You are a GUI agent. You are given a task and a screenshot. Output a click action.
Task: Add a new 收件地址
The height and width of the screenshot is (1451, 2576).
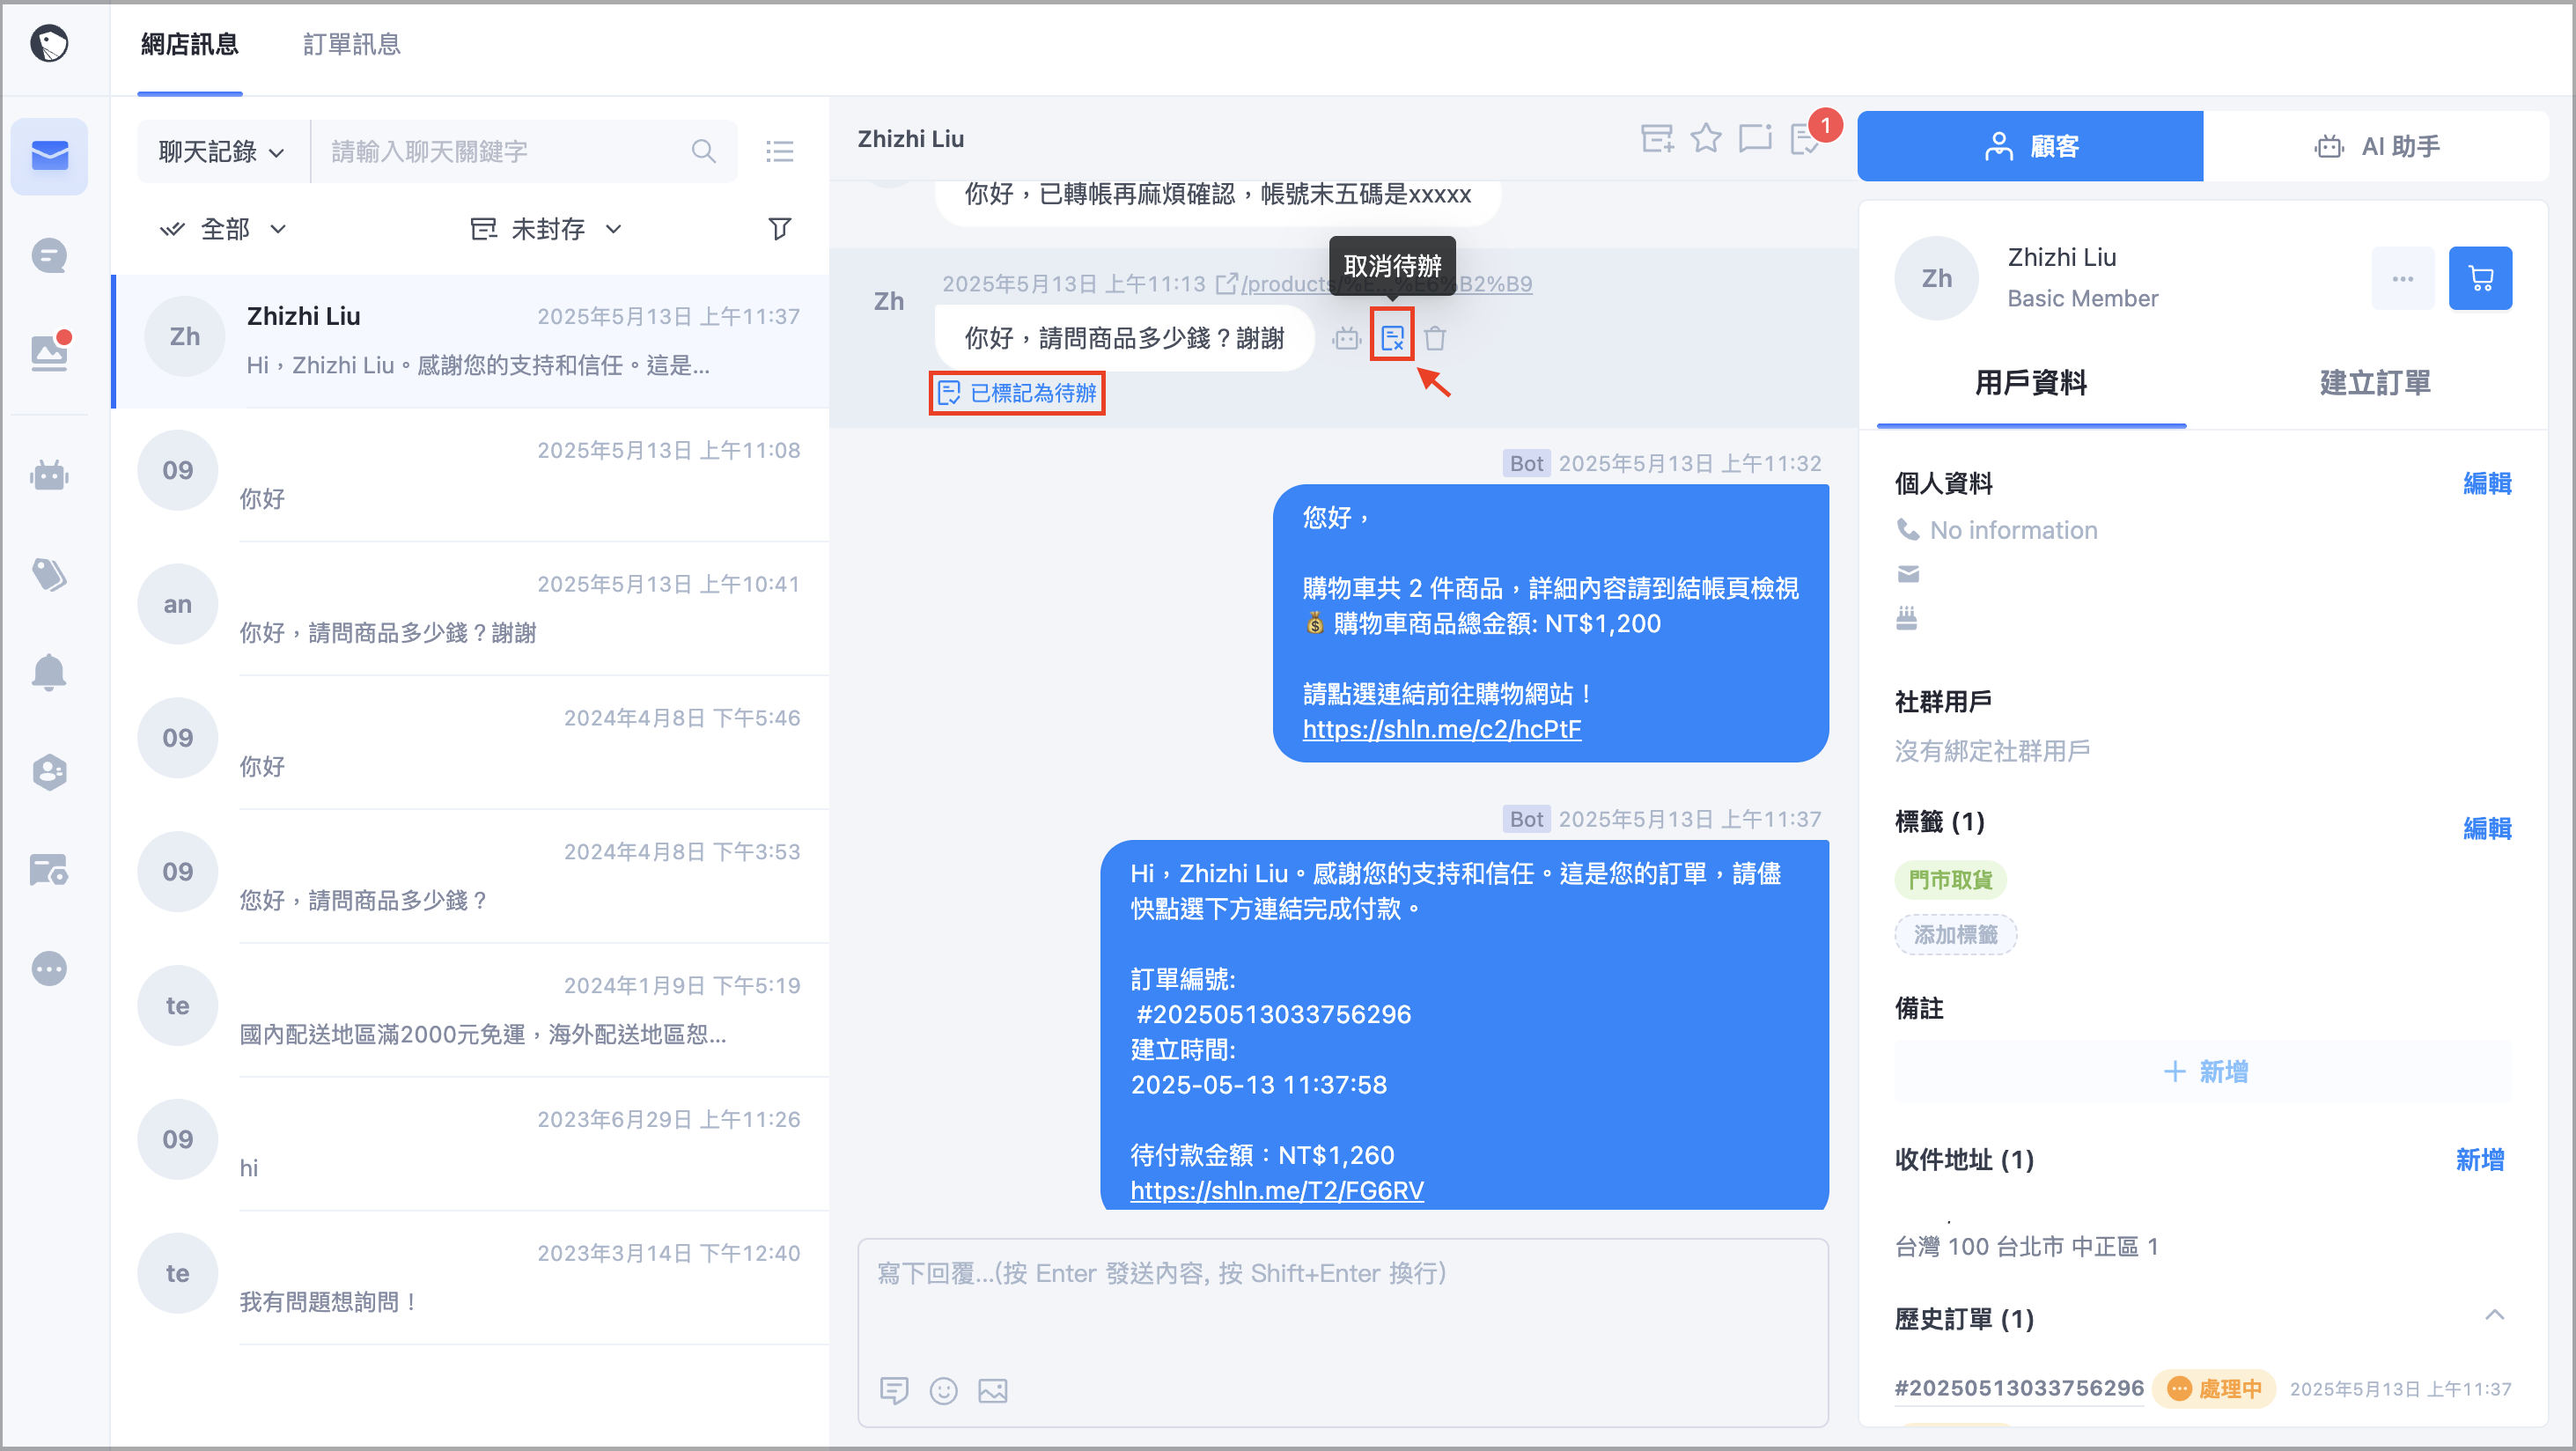coord(2480,1160)
